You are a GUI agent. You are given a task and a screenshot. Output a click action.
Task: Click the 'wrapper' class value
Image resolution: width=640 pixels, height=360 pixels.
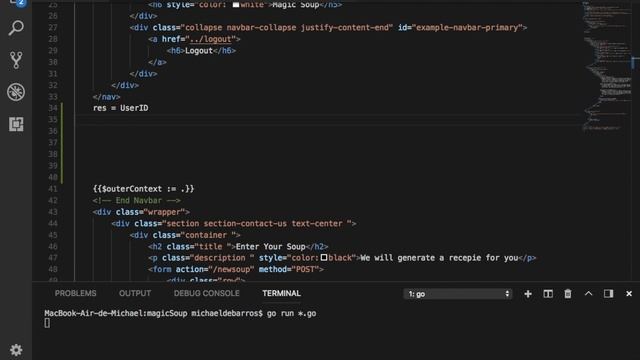[x=165, y=212]
